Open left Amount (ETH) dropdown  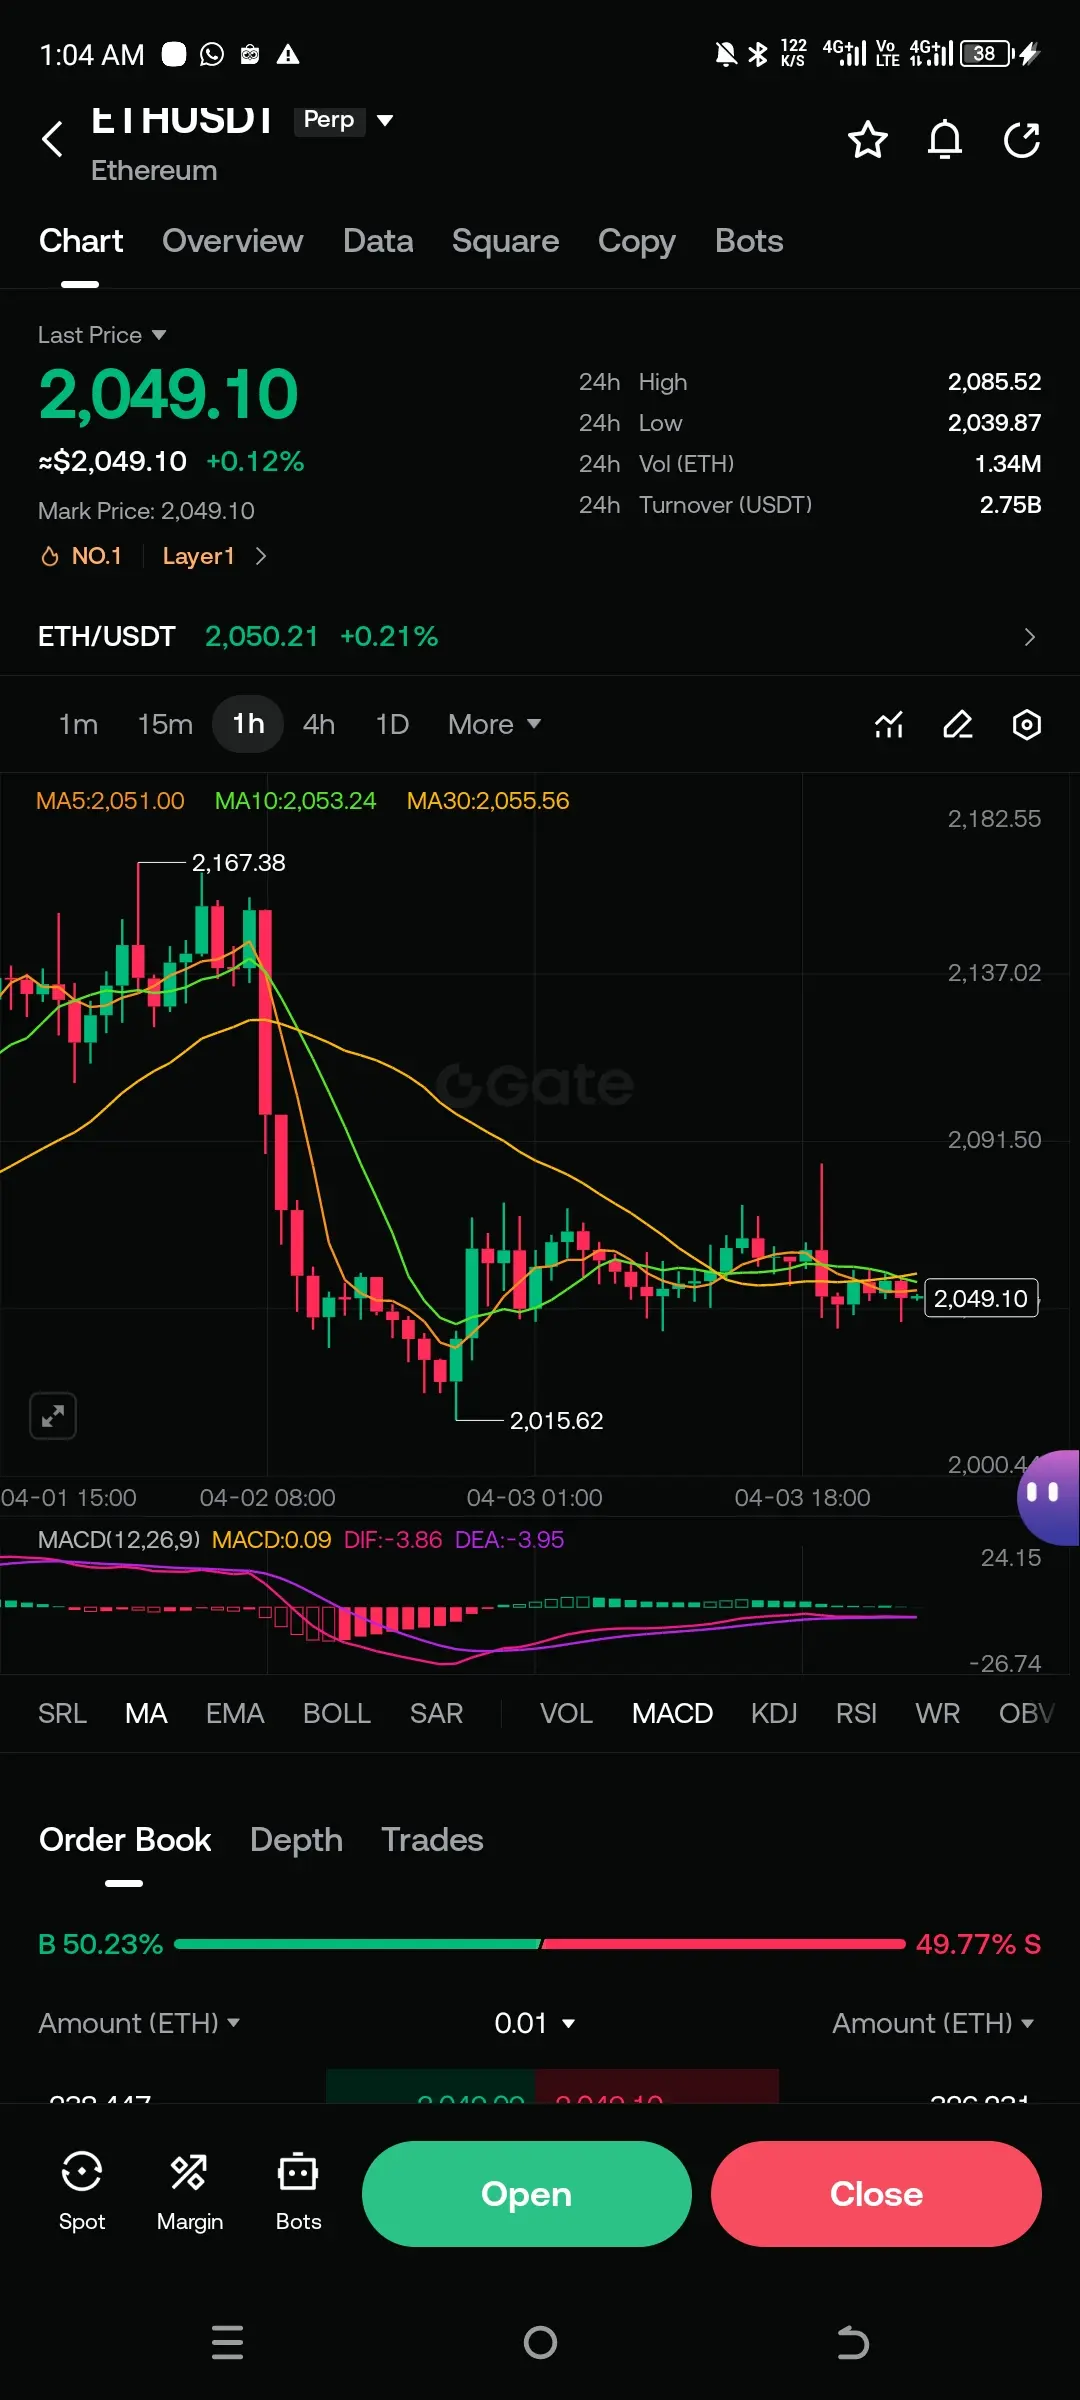pos(139,2023)
